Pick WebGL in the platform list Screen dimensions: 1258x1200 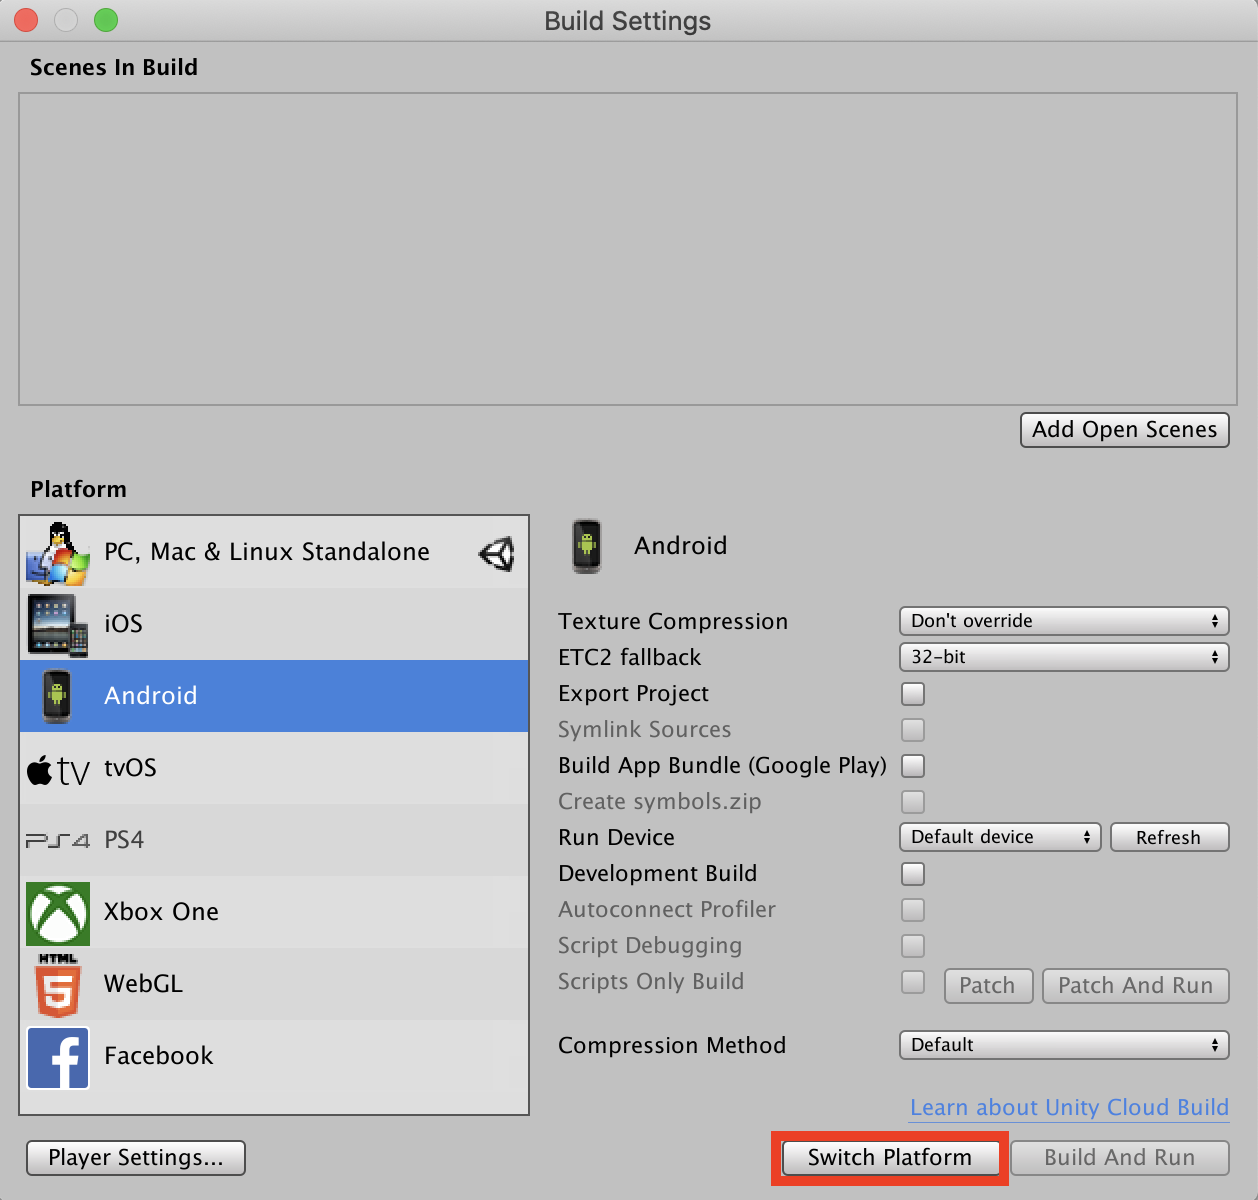click(274, 984)
